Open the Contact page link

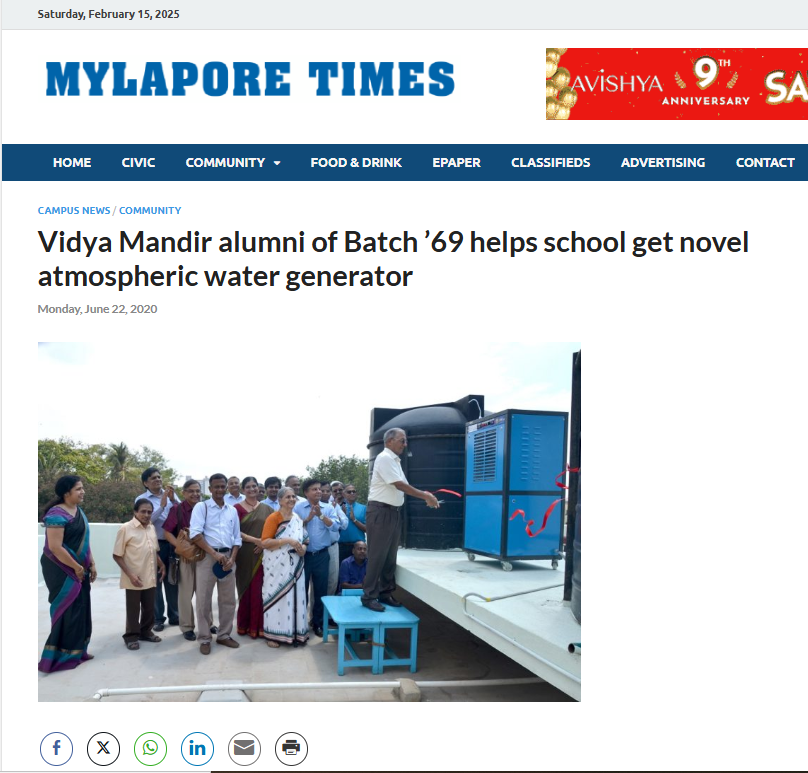tap(765, 162)
